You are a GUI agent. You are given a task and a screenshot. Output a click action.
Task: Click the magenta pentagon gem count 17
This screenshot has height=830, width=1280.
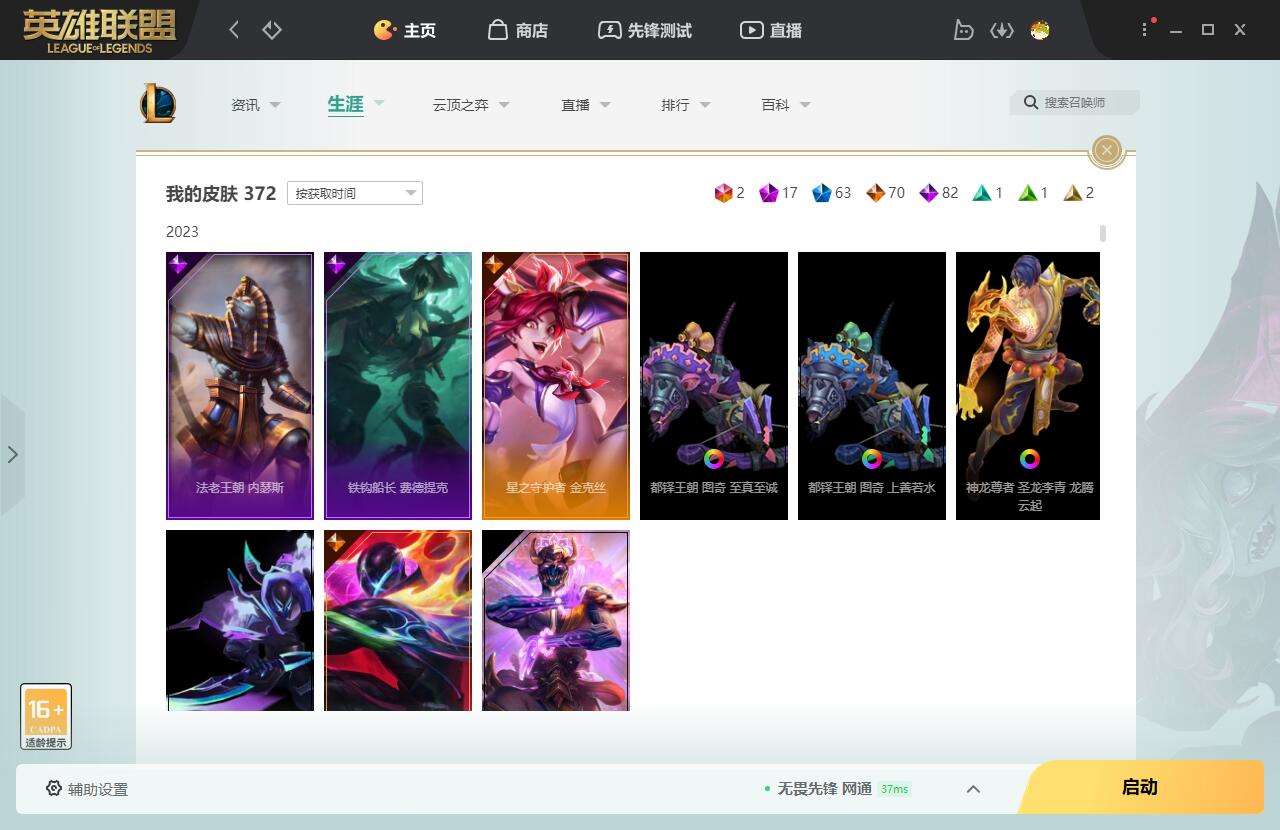tap(778, 193)
